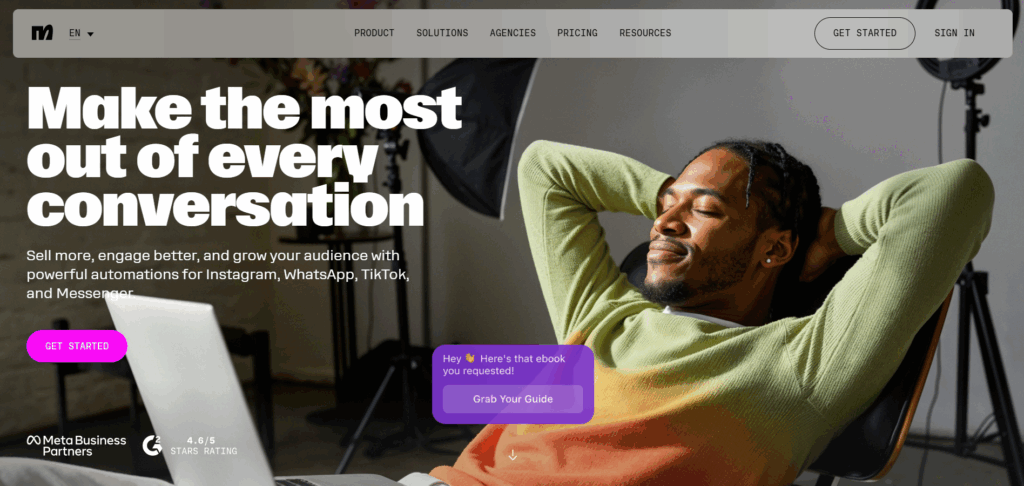This screenshot has width=1024, height=486.
Task: Click the Manychat logo icon
Action: coord(42,33)
